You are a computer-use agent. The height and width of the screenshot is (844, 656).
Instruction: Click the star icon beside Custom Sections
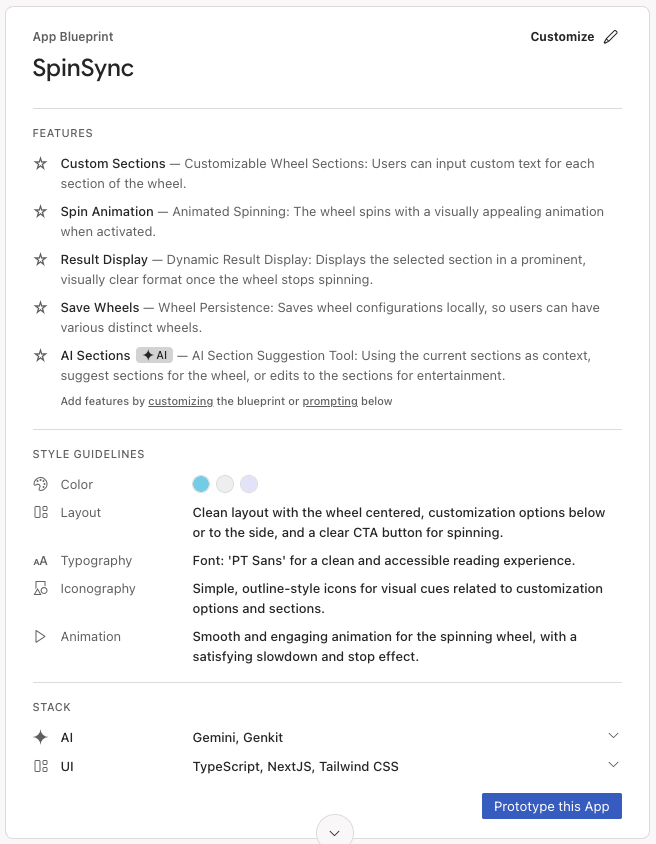click(x=40, y=163)
